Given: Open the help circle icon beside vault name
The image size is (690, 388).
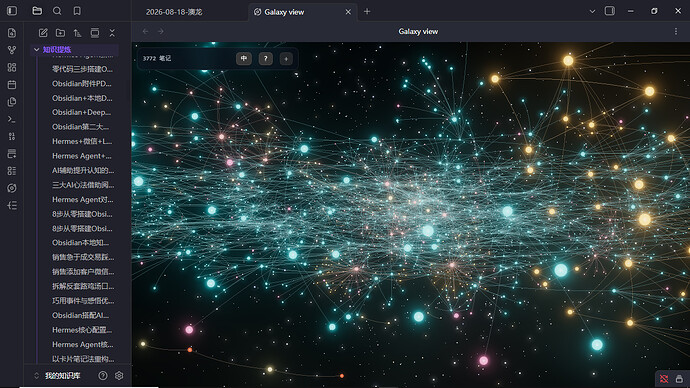Looking at the screenshot, I should pyautogui.click(x=103, y=376).
